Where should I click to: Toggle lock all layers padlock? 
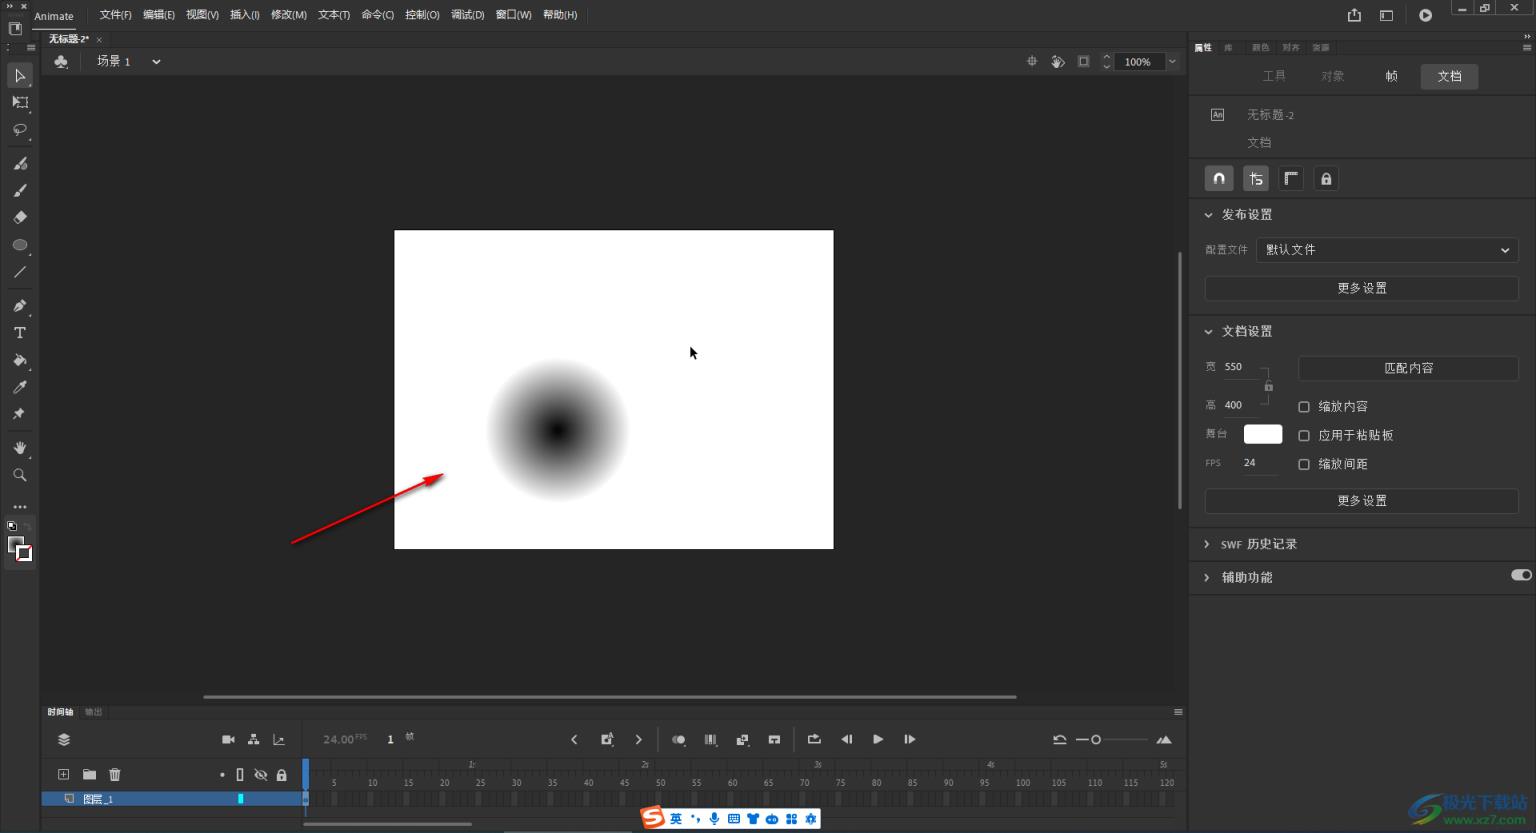(x=282, y=775)
